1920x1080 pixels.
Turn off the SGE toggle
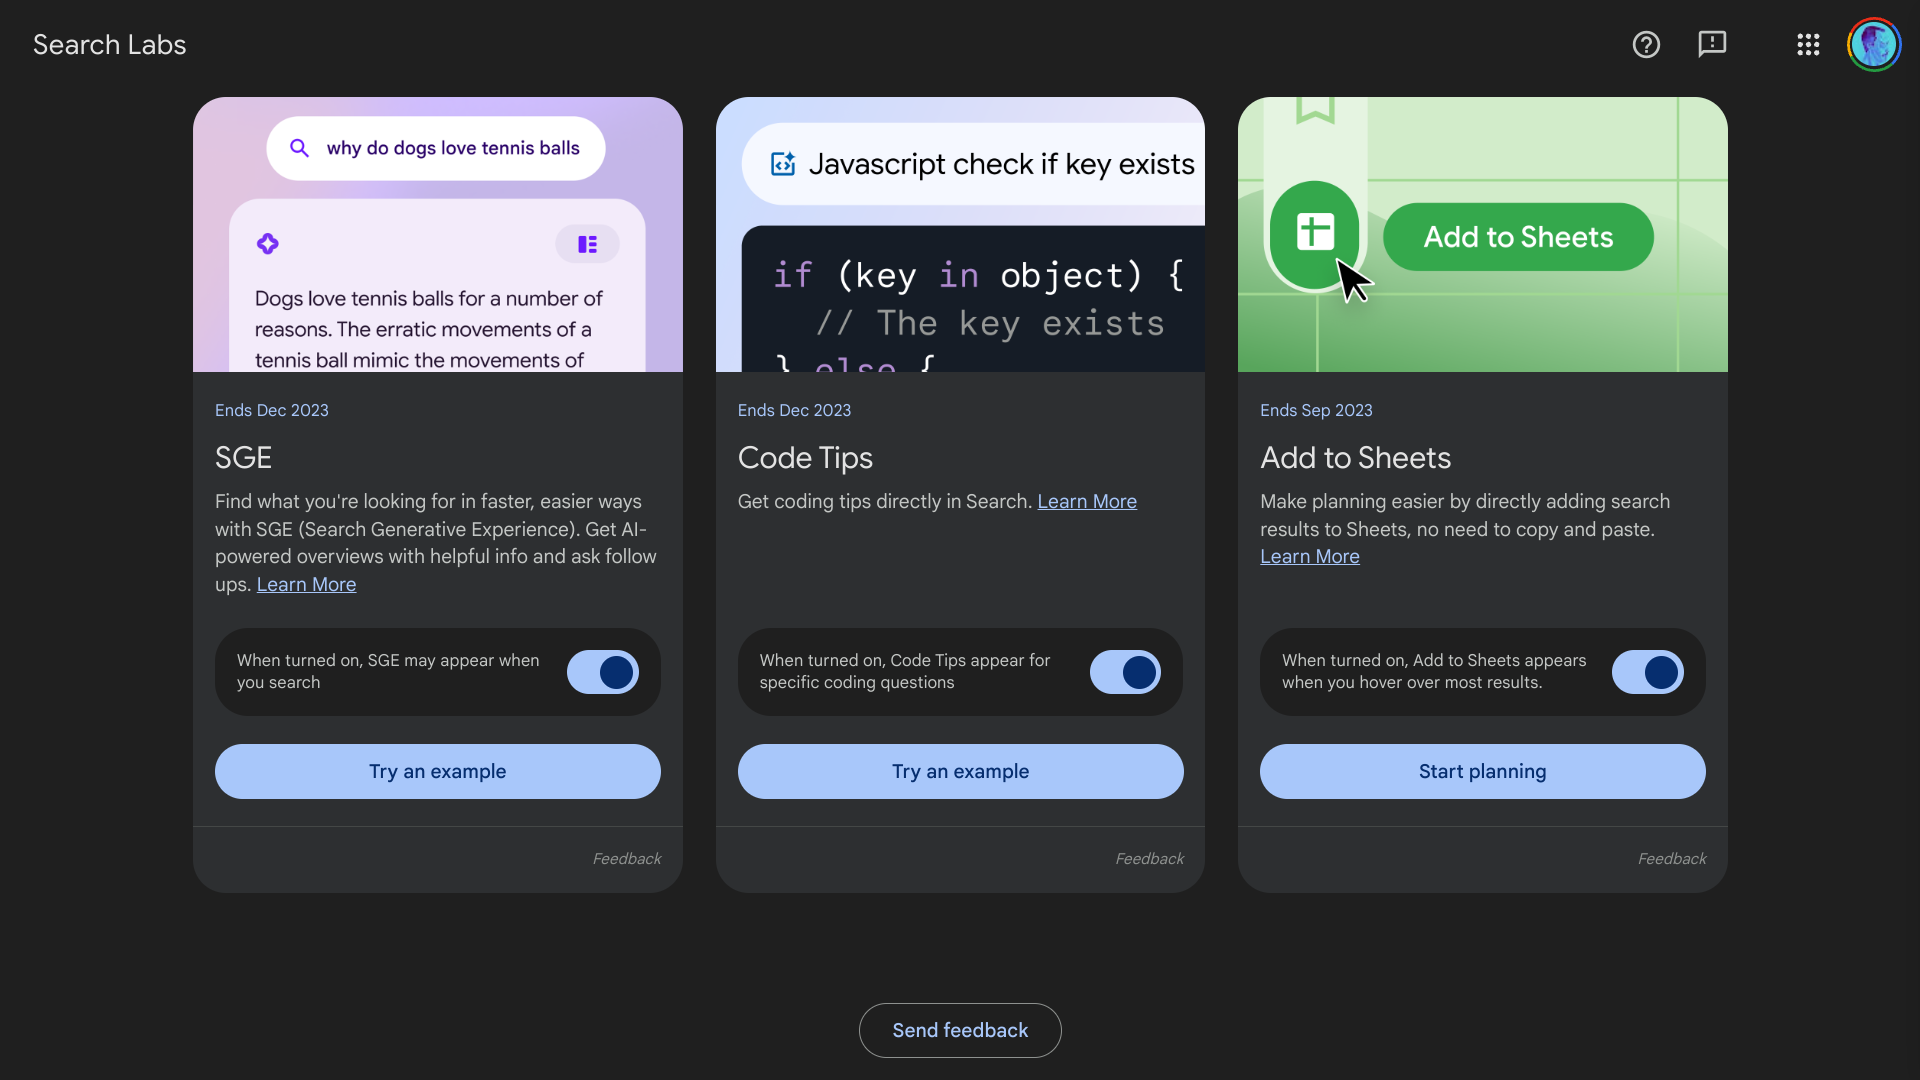[x=603, y=672]
